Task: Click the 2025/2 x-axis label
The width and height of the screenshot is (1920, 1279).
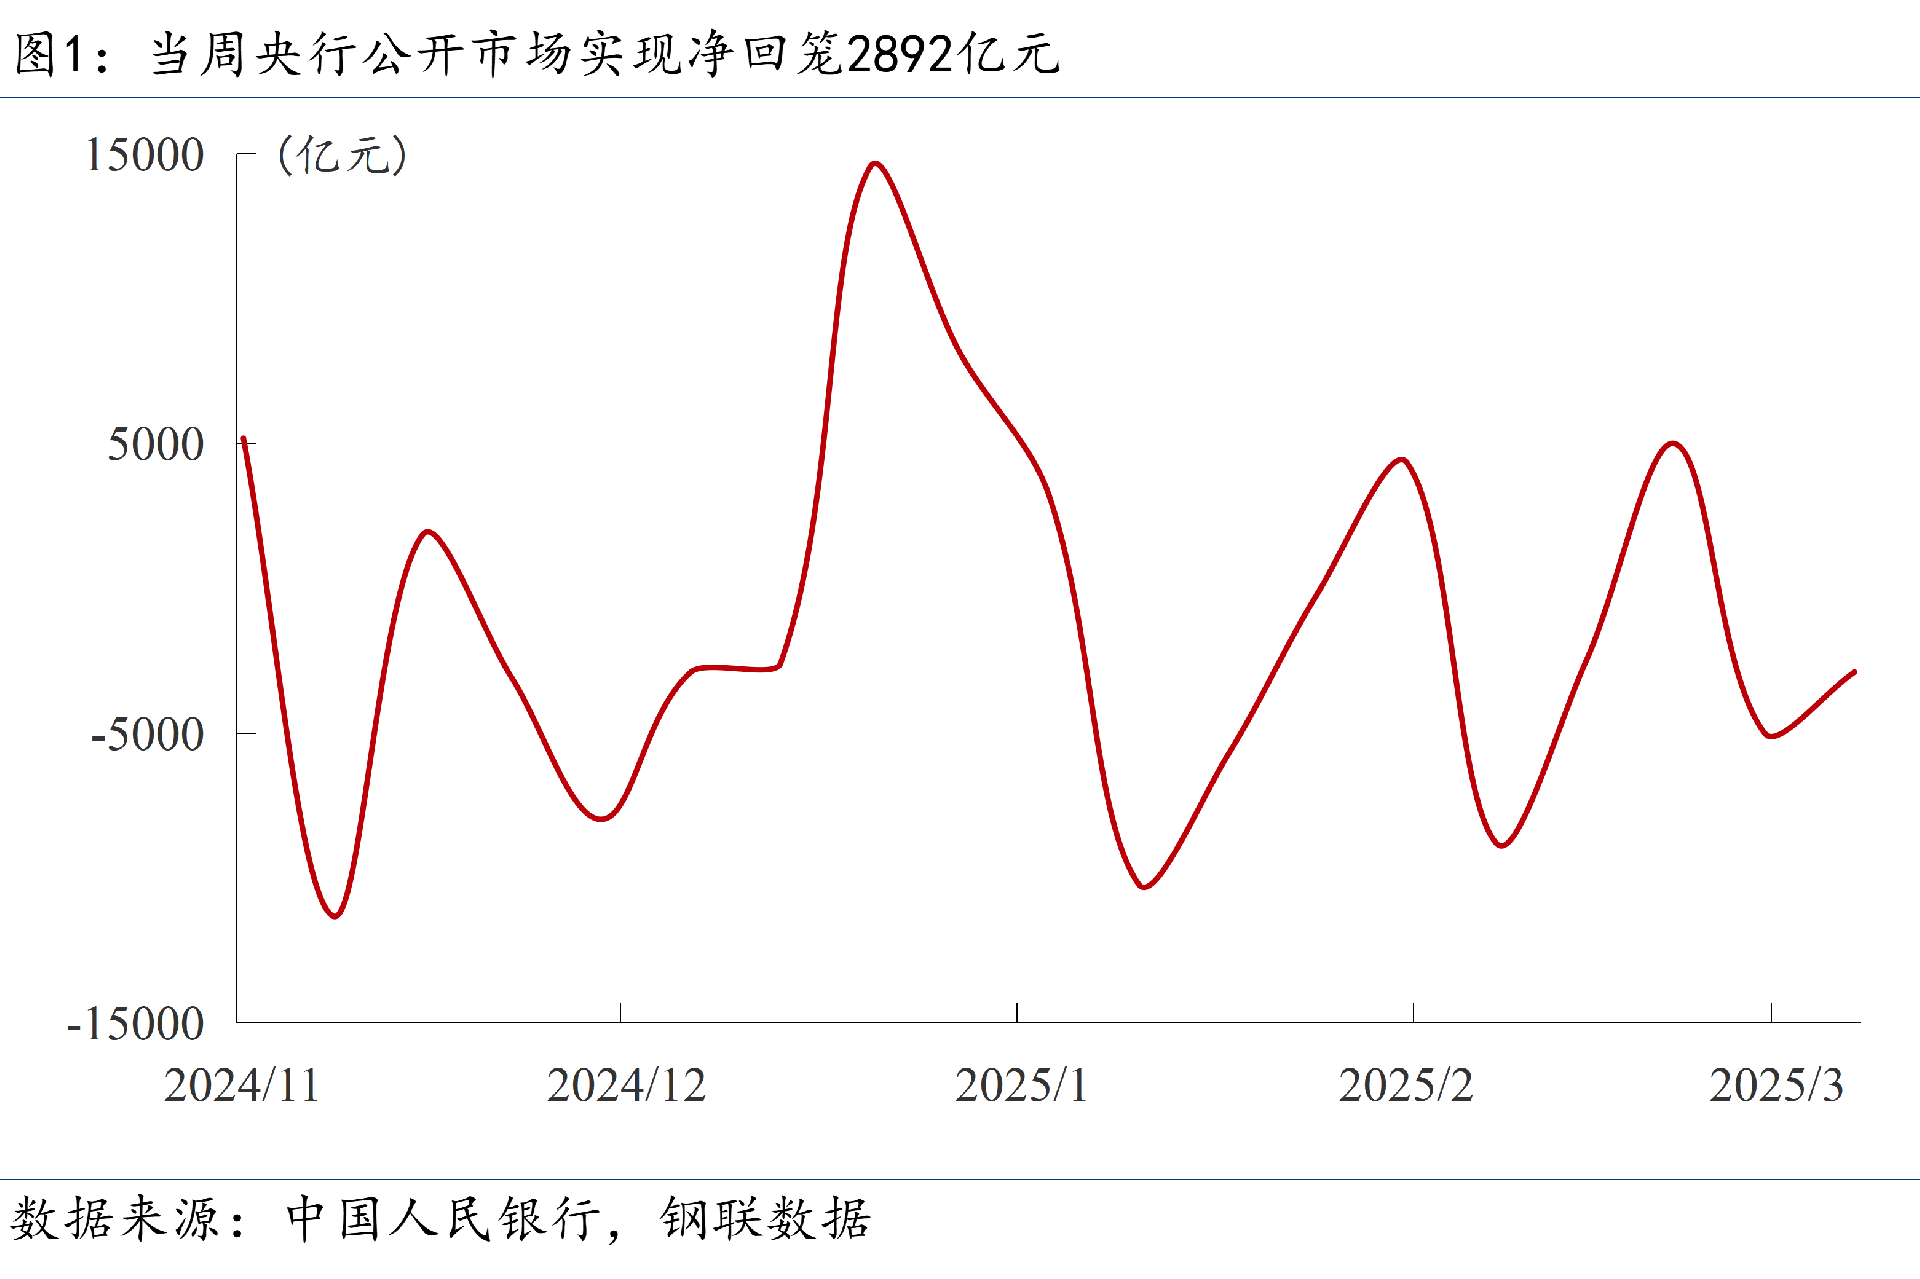Action: click(x=1405, y=1086)
